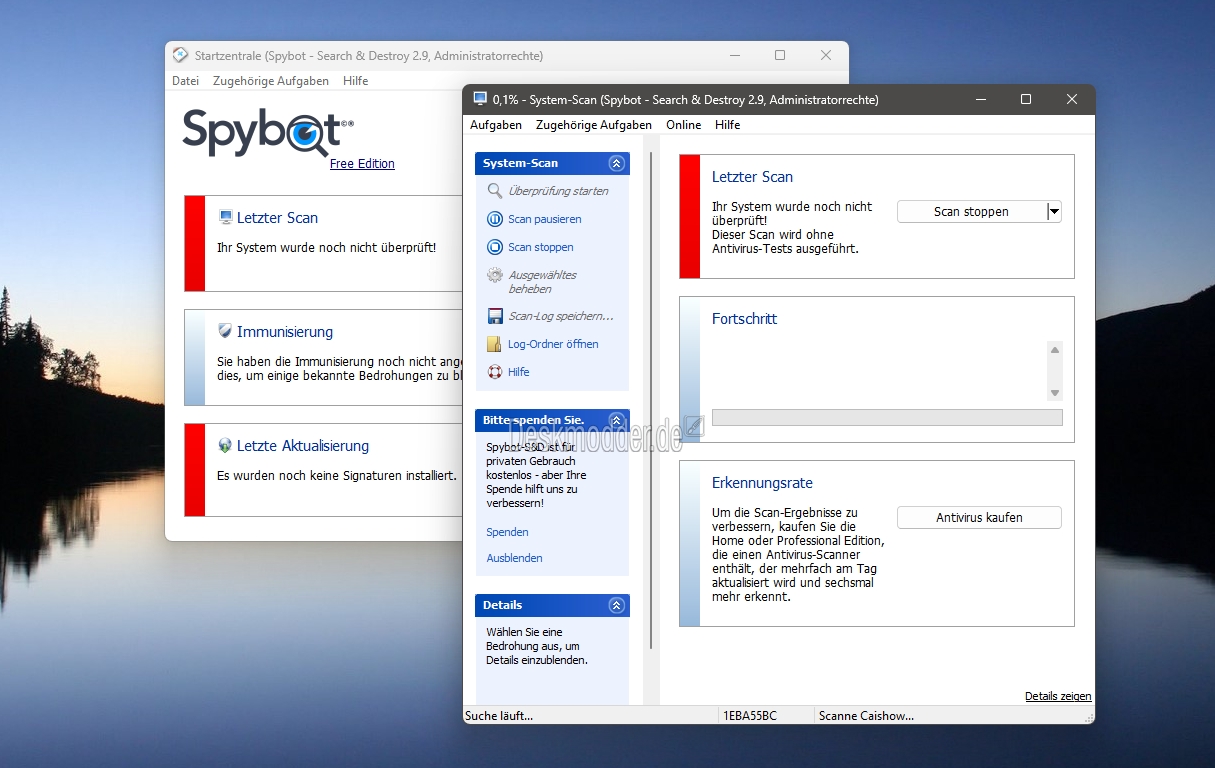Screen dimensions: 1215x768
Task: Click 'Ihr System wurde noch nicht überprüft!' in Startzentrale
Action: coord(326,247)
